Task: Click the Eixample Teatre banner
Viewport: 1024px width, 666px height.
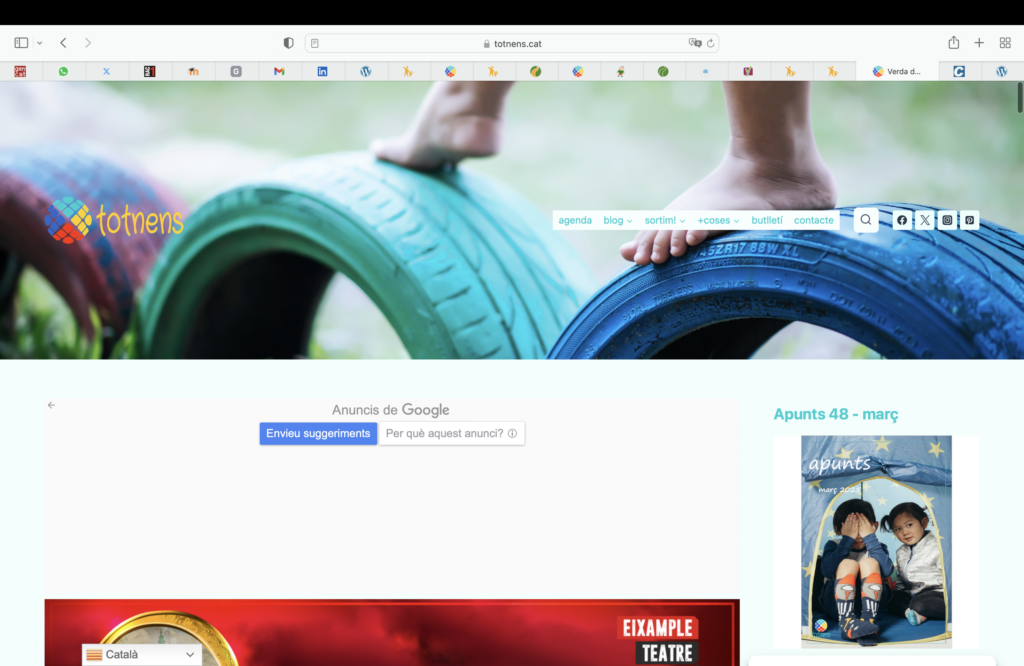Action: point(392,632)
